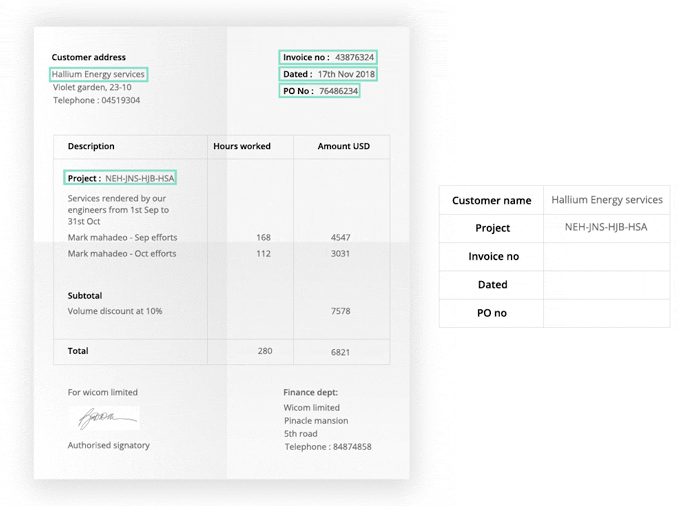Click the signature image above Authorised signatory
The width and height of the screenshot is (700, 506).
103,418
